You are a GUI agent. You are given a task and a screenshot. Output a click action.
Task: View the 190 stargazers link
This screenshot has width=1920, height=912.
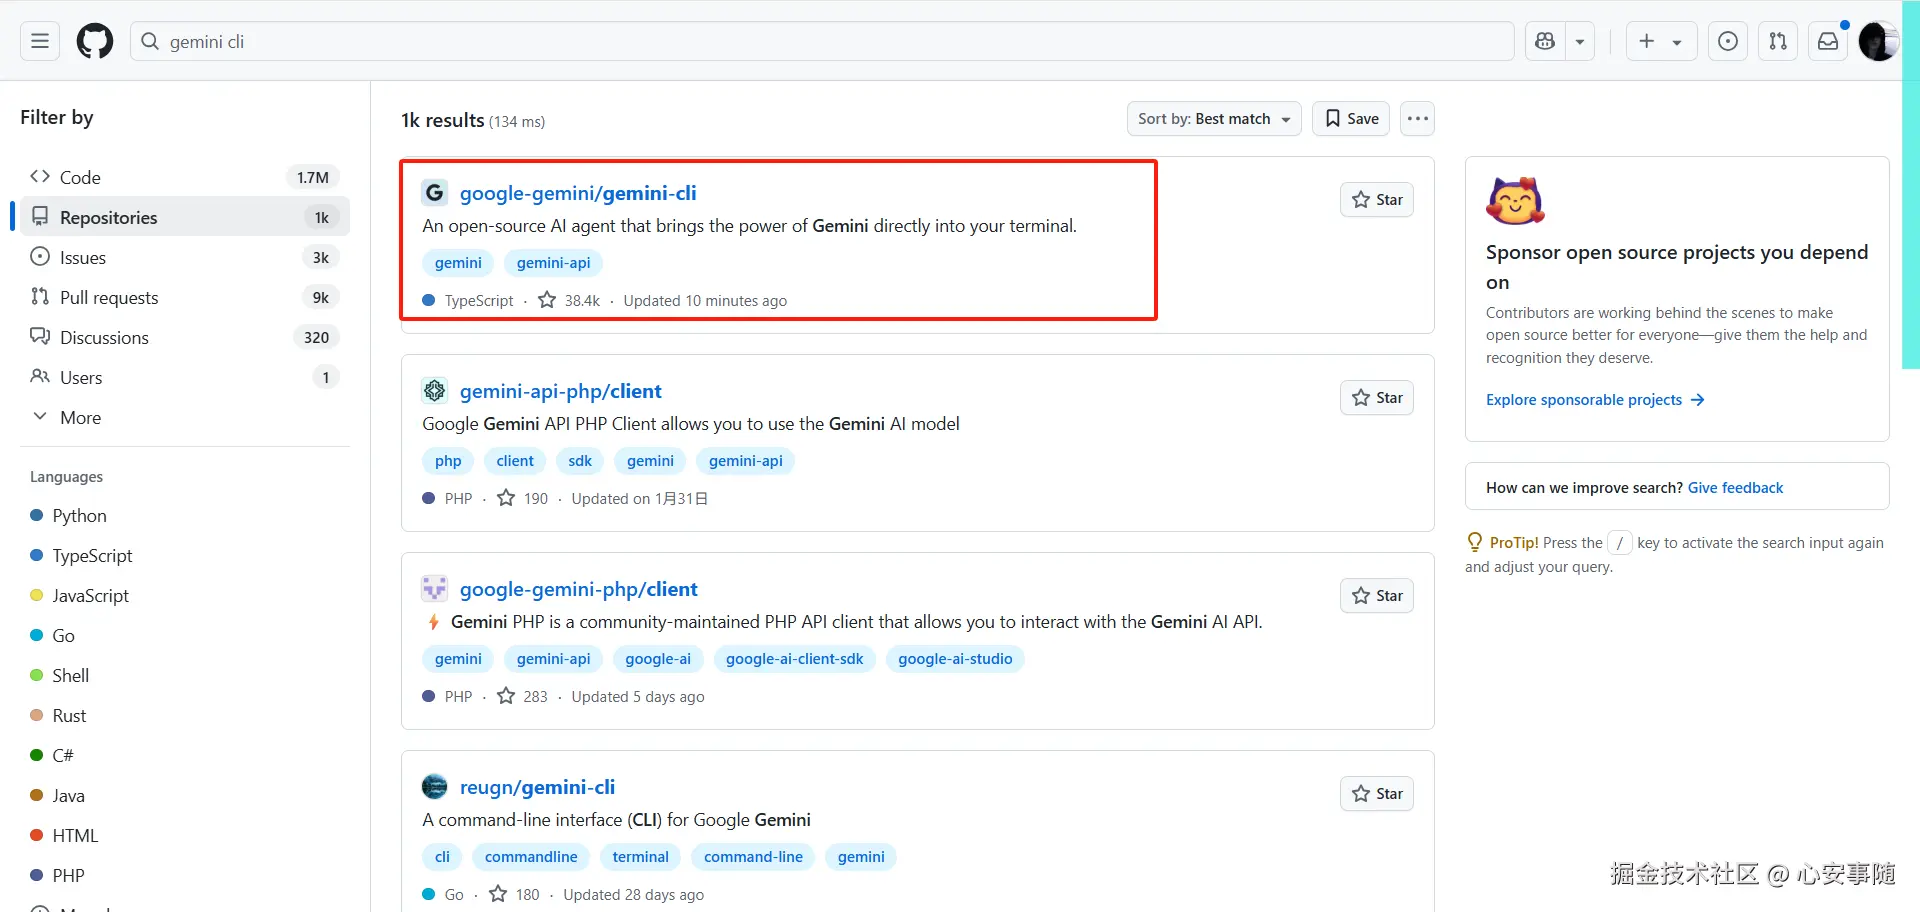pos(523,499)
